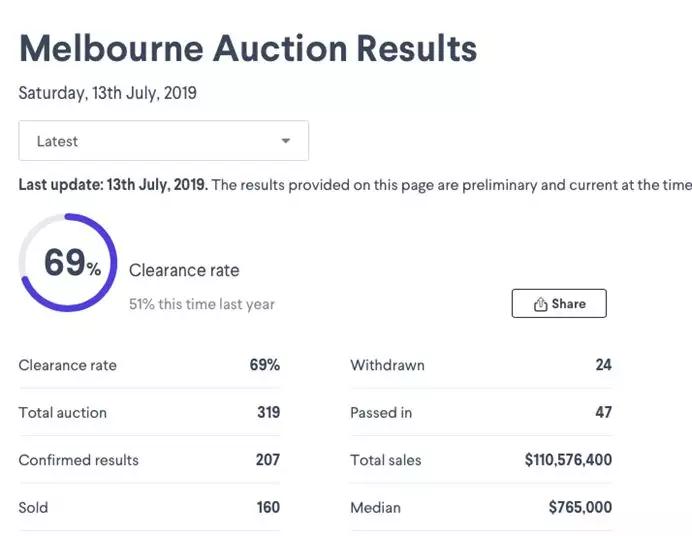Click the 51% this time last year text
The height and width of the screenshot is (536, 692).
202,304
